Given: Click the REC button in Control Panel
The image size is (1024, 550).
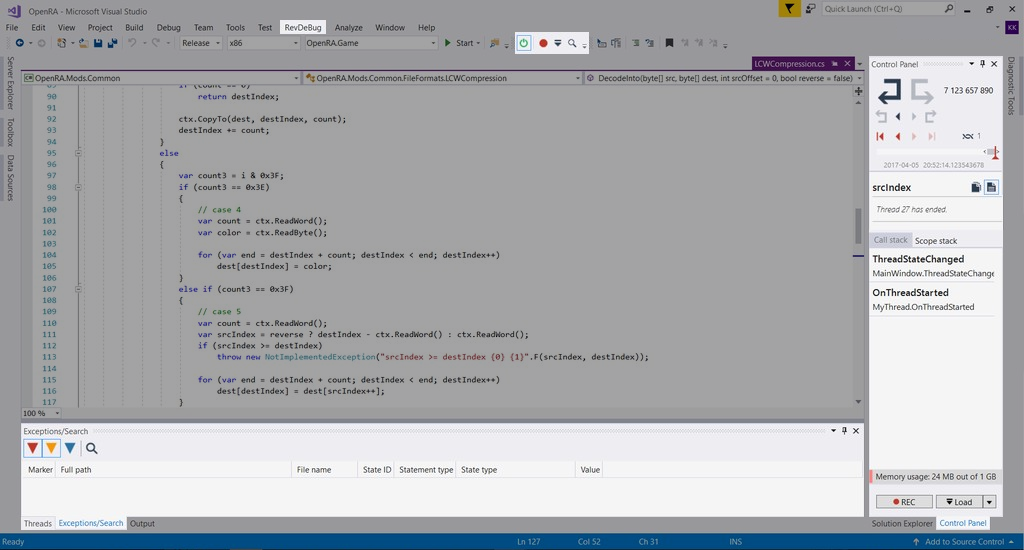Looking at the screenshot, I should click(x=904, y=502).
